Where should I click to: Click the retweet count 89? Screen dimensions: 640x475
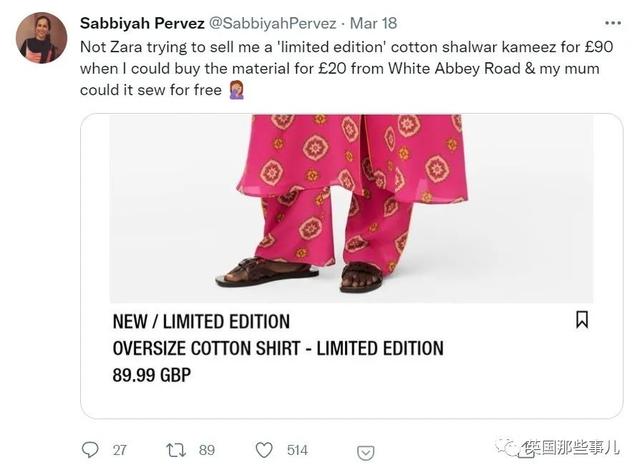click(x=207, y=450)
